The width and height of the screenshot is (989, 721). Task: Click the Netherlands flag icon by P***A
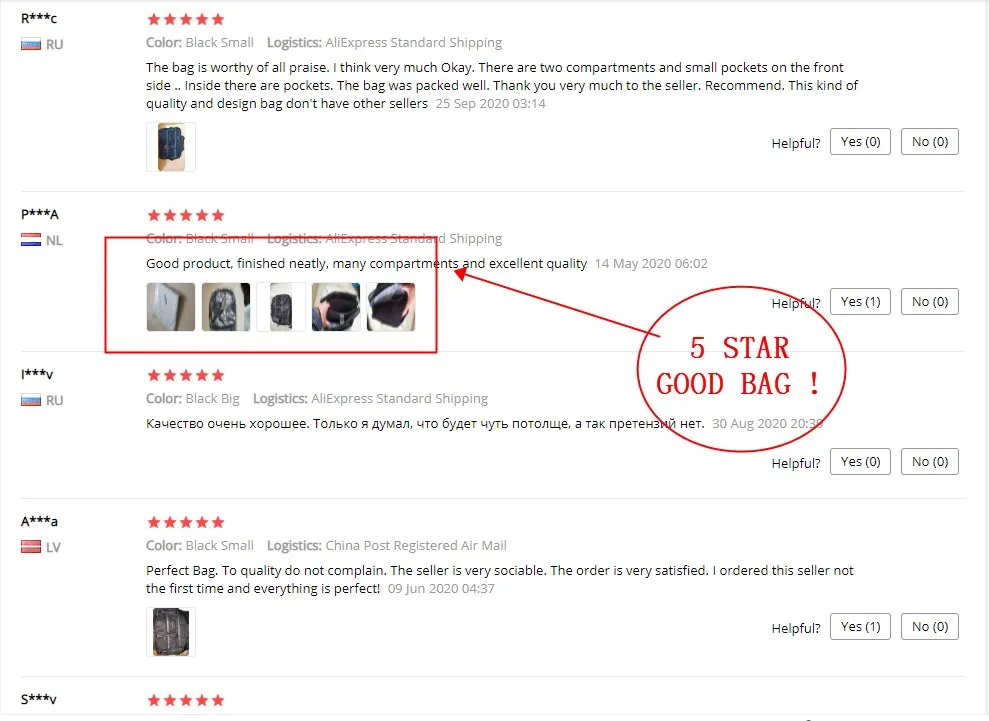(31, 240)
